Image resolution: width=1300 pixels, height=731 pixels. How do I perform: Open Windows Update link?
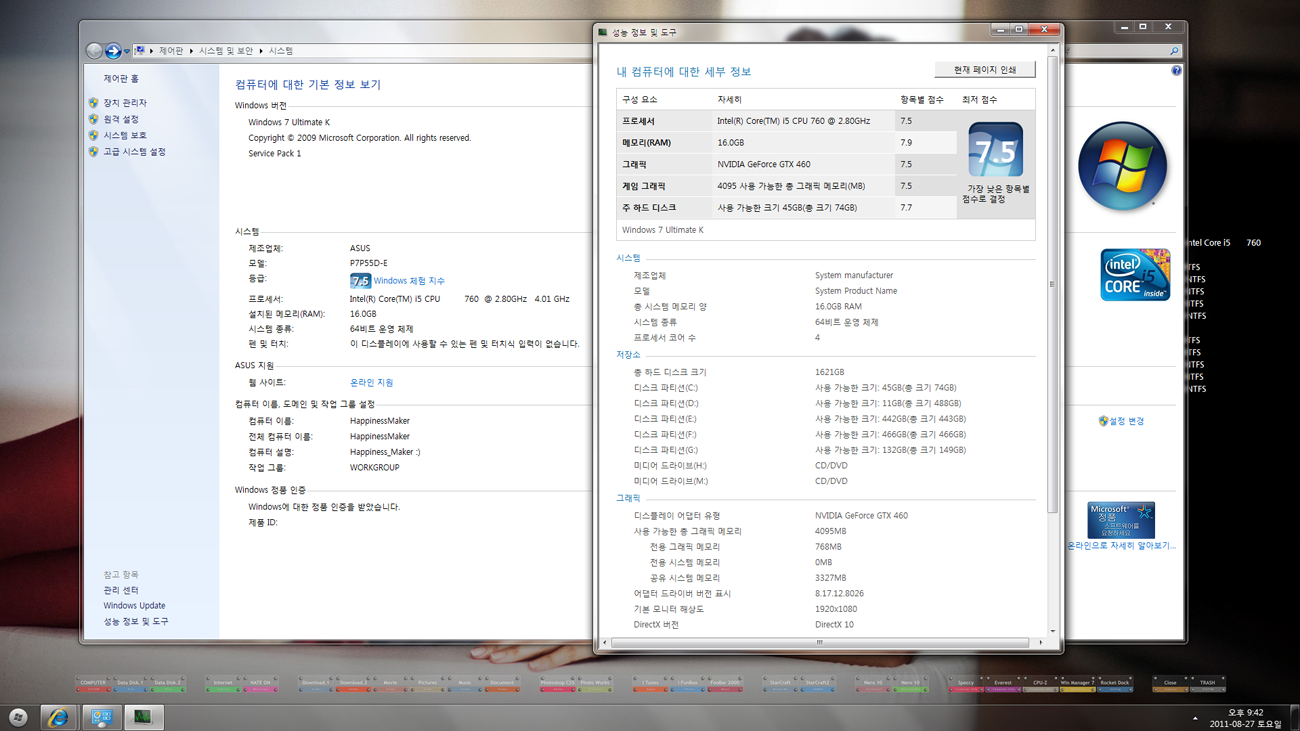(x=134, y=606)
